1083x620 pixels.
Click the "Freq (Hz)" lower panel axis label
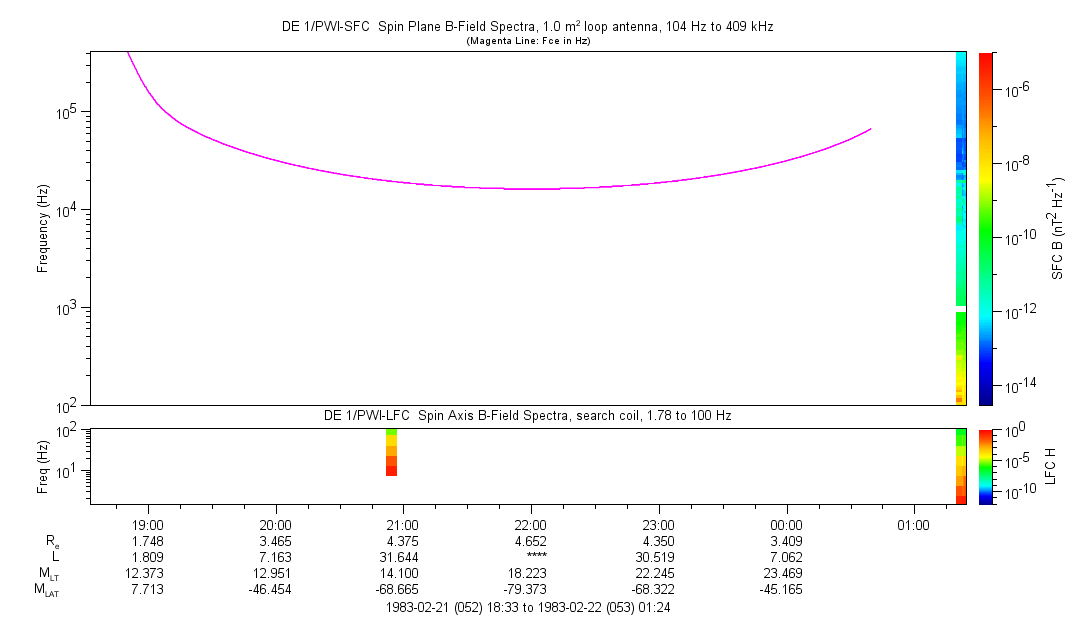[x=43, y=466]
